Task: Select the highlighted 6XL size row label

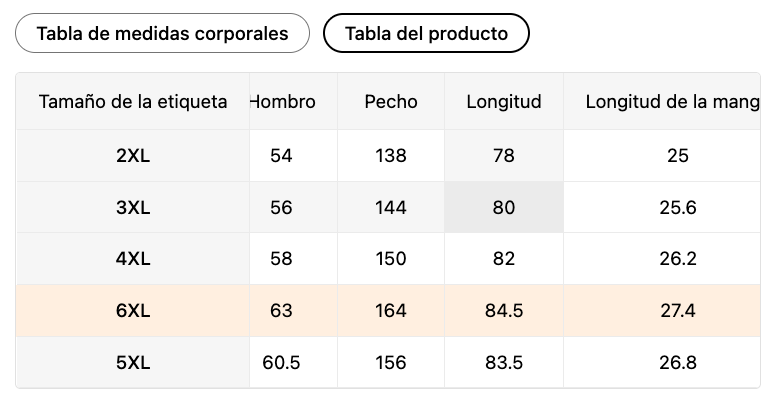Action: pyautogui.click(x=133, y=311)
